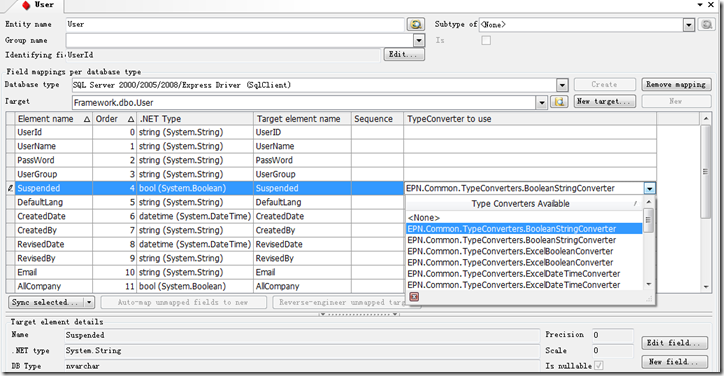This screenshot has width=724, height=376.
Task: Click the New field... button
Action: [674, 362]
